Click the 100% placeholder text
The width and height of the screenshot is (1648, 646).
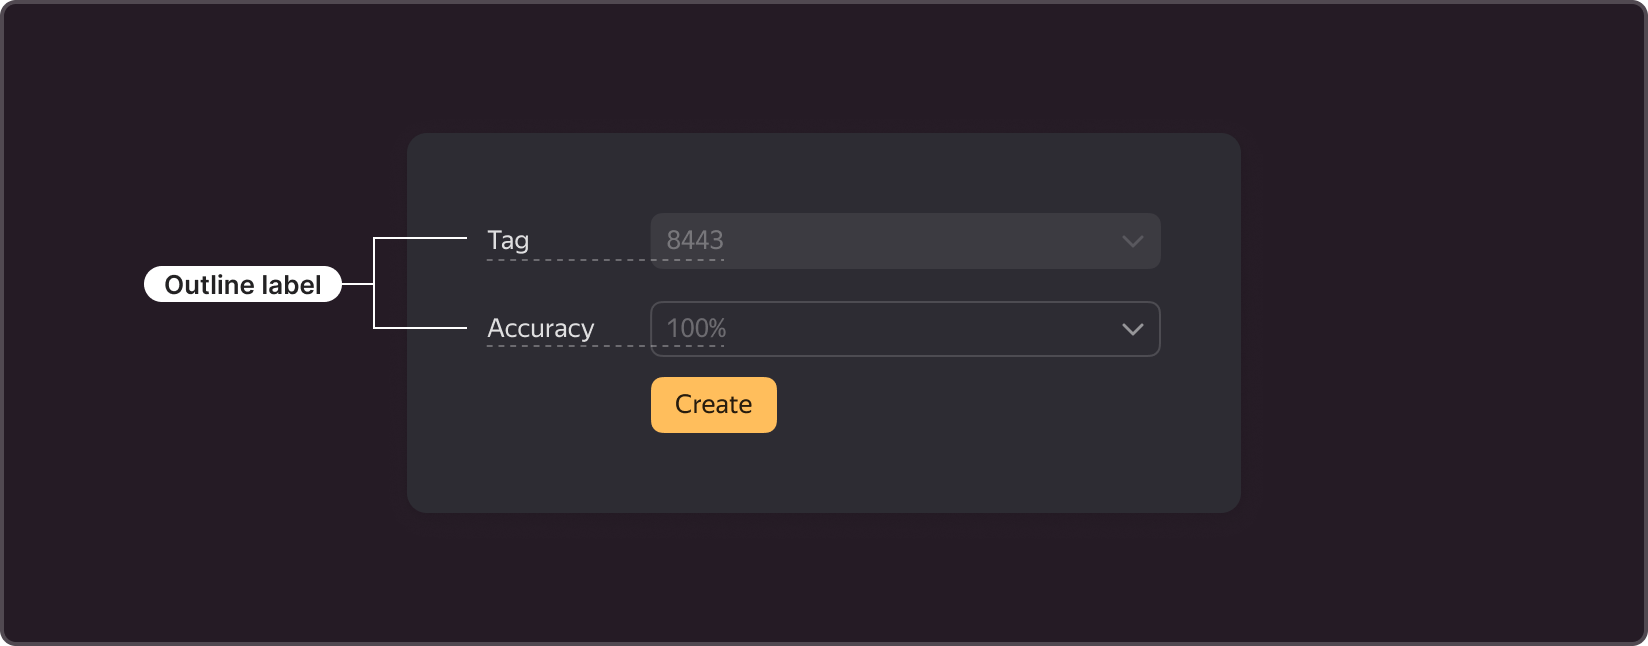[697, 328]
